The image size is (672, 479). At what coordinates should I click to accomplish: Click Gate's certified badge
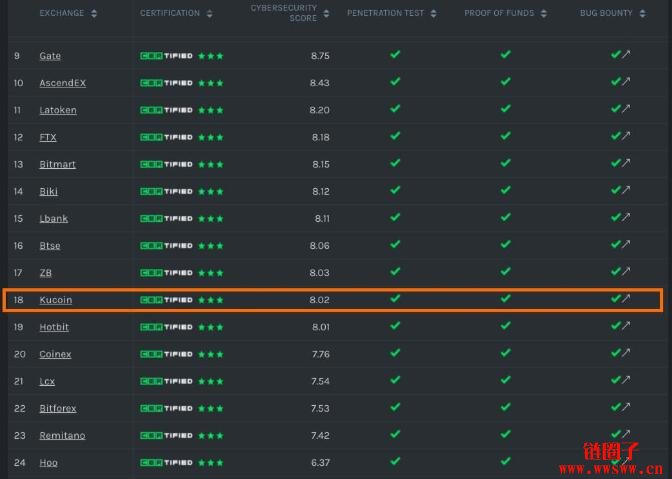click(x=166, y=56)
